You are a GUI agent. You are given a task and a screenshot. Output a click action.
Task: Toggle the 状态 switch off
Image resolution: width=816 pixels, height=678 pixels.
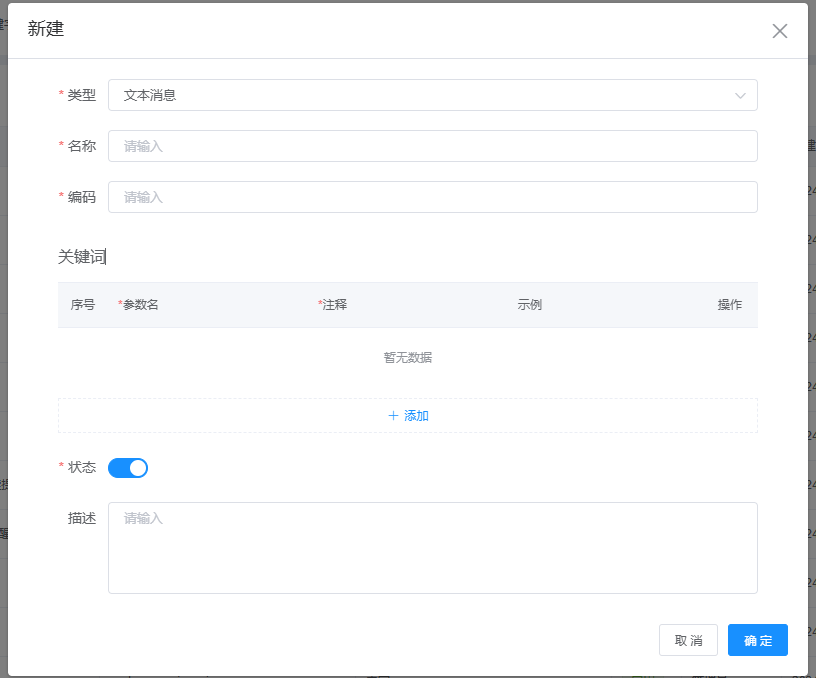coord(128,467)
